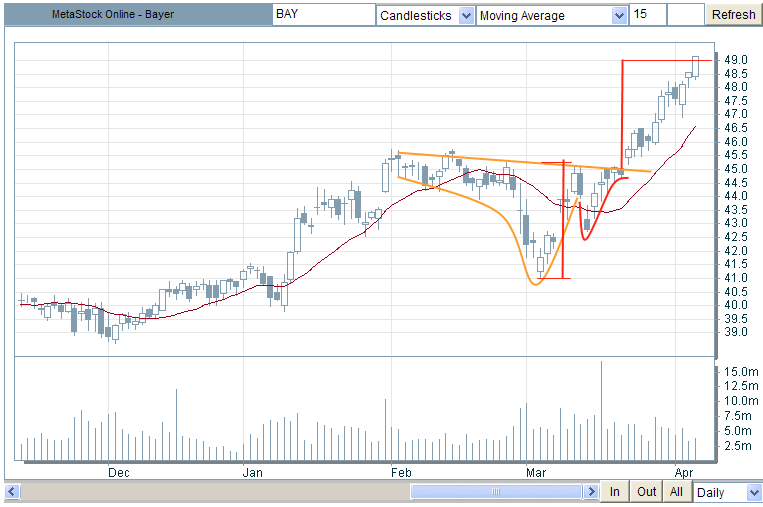763x507 pixels.
Task: Click the Dec date axis label
Action: [x=119, y=472]
